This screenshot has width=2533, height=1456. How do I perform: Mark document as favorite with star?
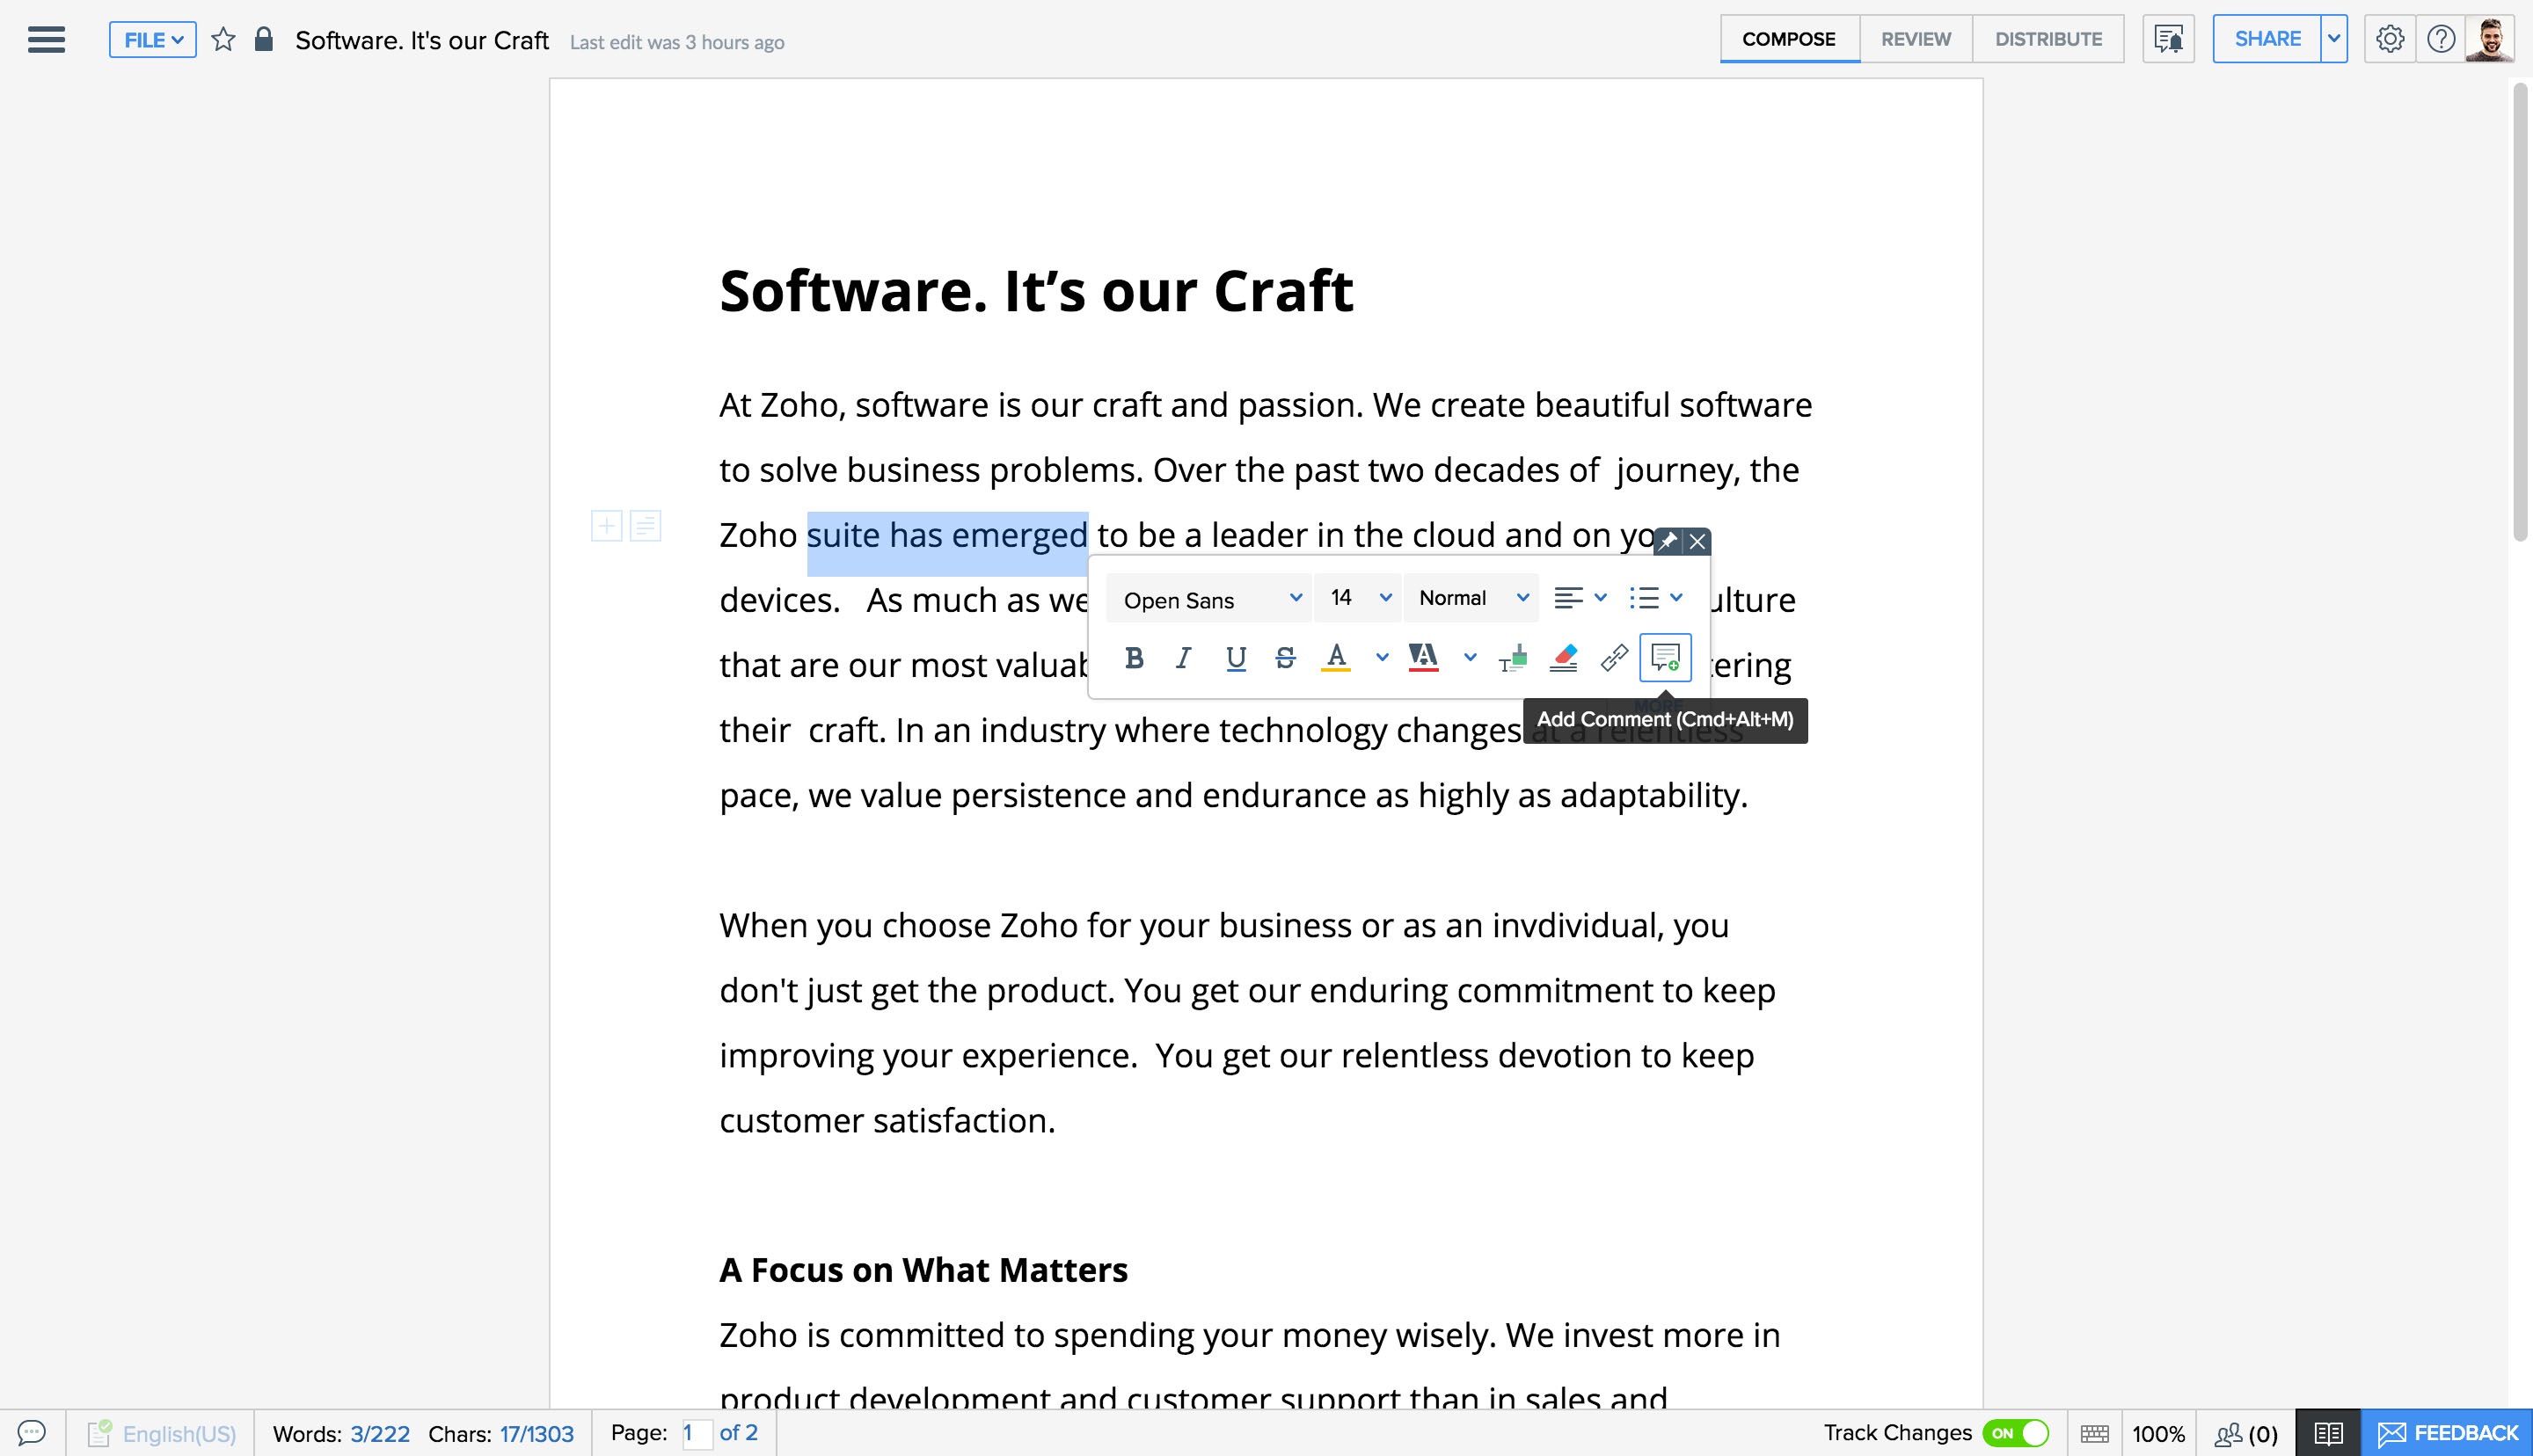coord(223,40)
